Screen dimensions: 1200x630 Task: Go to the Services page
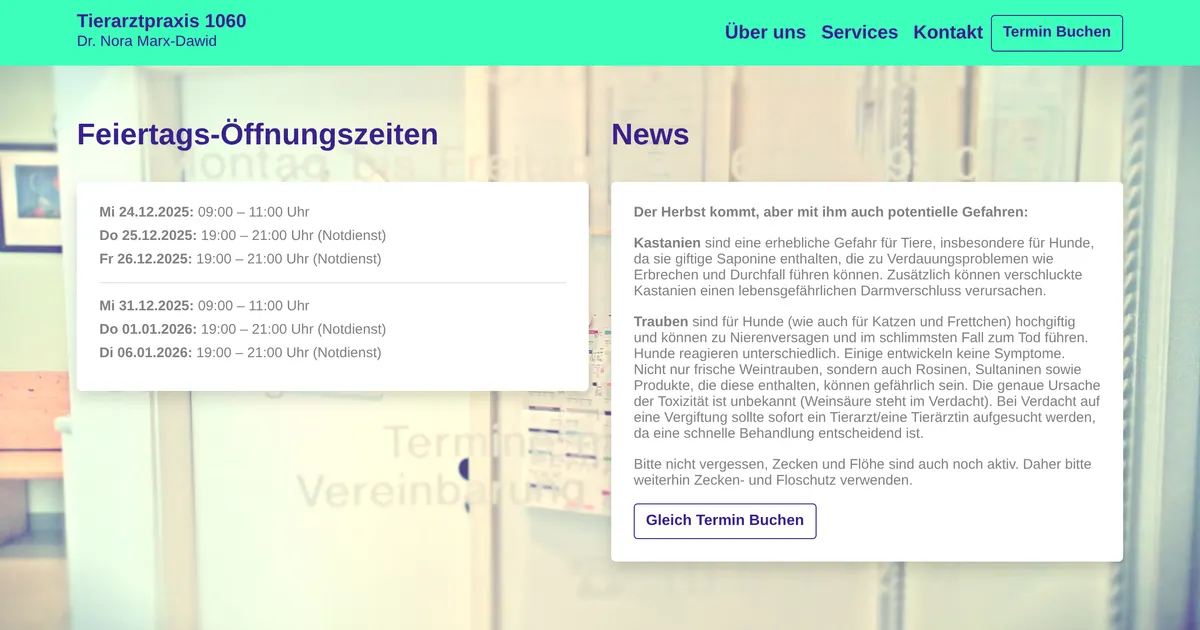[859, 32]
